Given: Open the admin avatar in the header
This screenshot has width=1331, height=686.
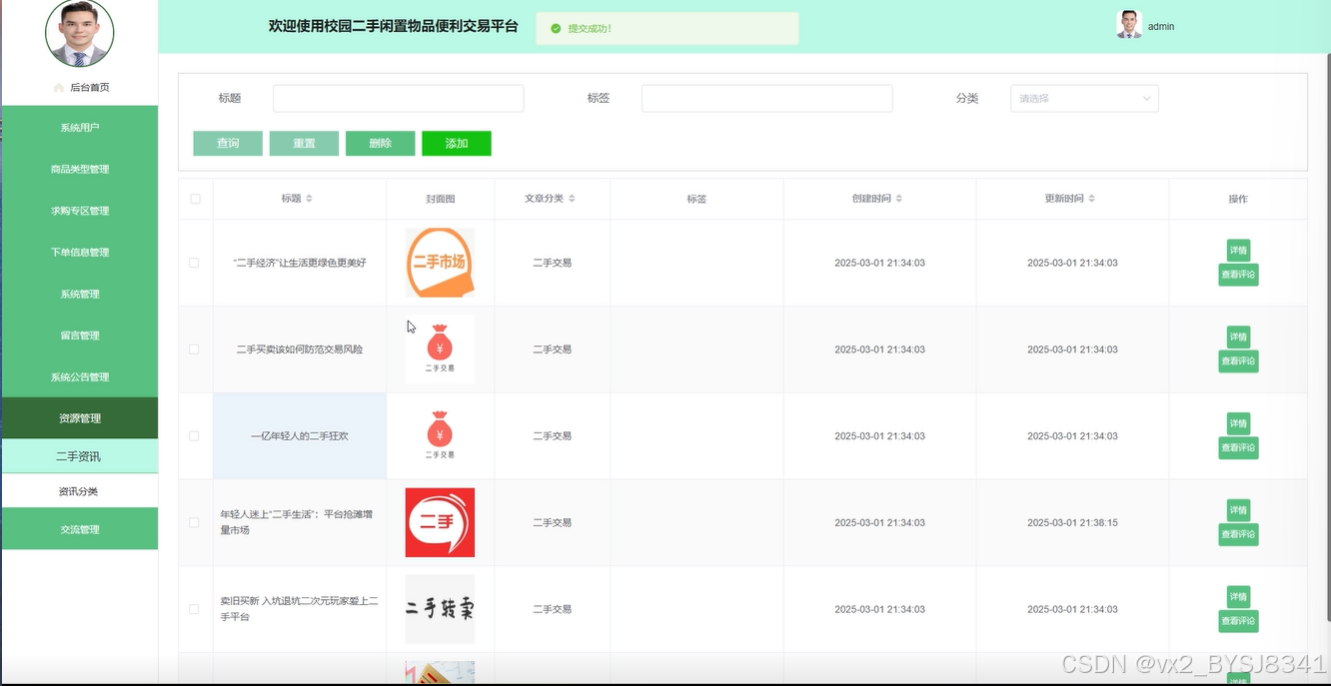Looking at the screenshot, I should coord(1129,25).
